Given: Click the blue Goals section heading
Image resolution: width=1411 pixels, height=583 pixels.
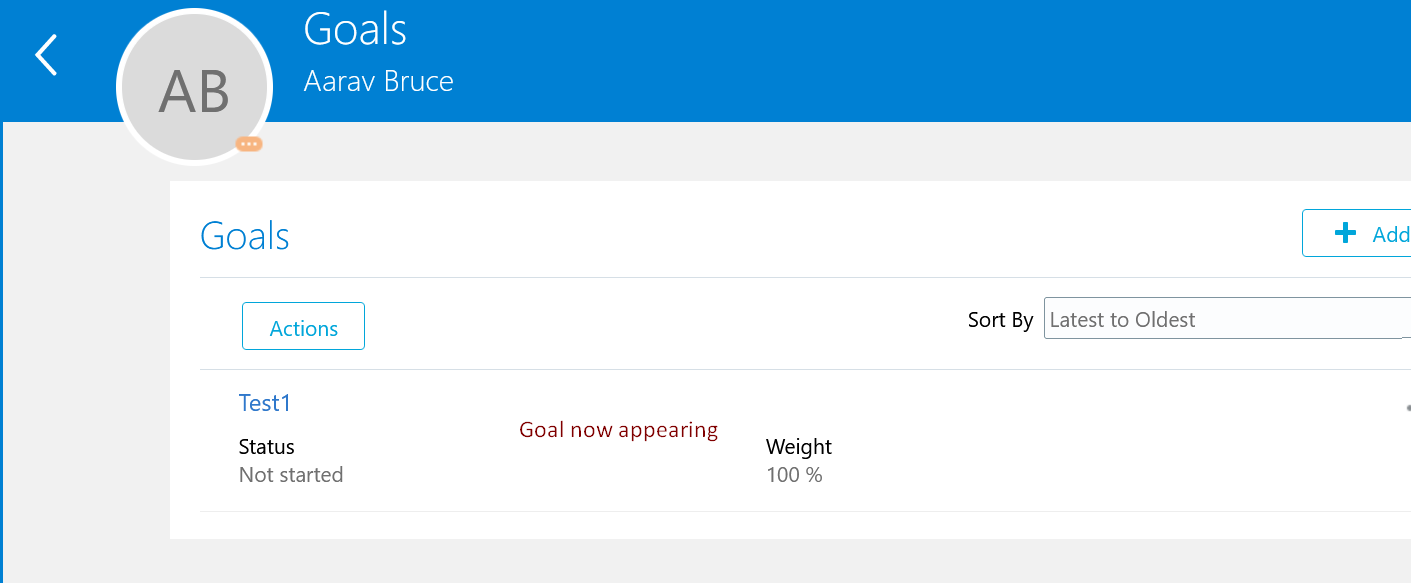Looking at the screenshot, I should 245,236.
